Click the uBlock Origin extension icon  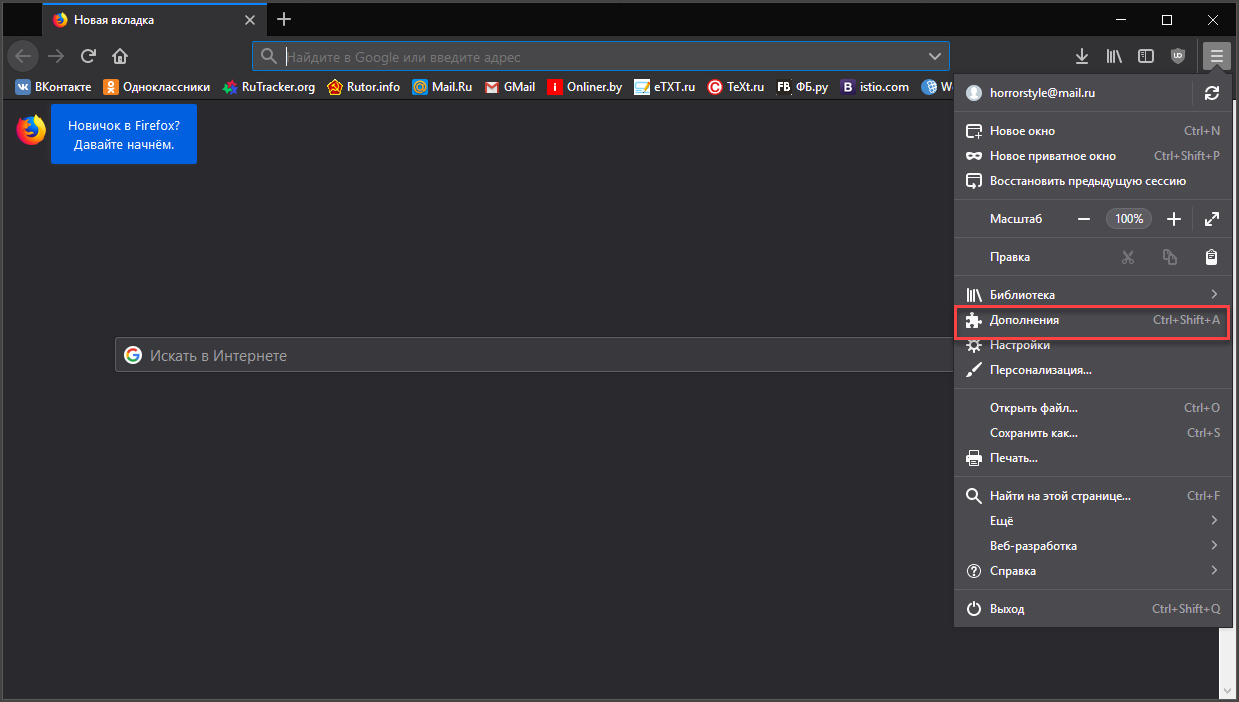[x=1178, y=56]
